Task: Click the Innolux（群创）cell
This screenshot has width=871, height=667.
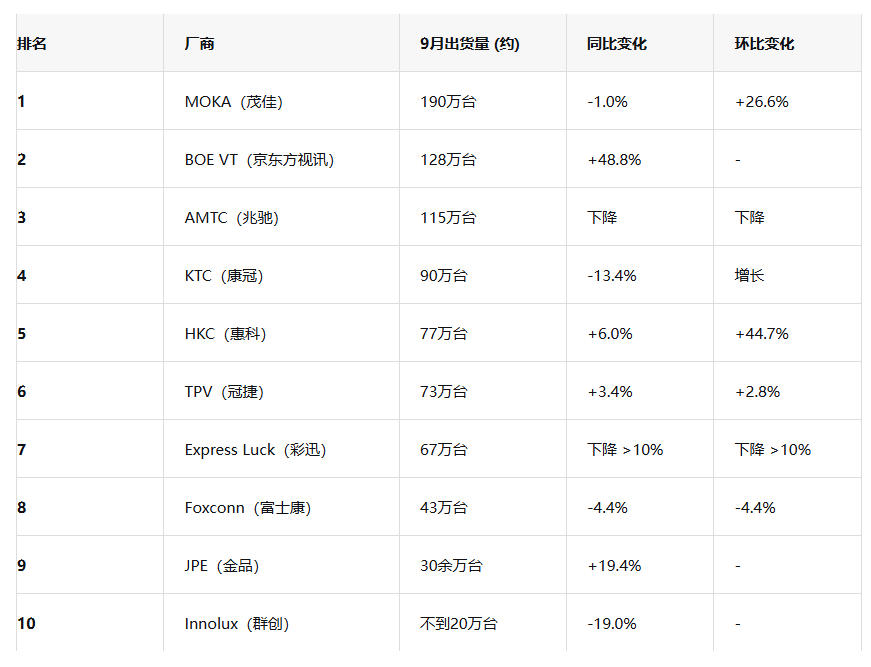Action: click(237, 624)
